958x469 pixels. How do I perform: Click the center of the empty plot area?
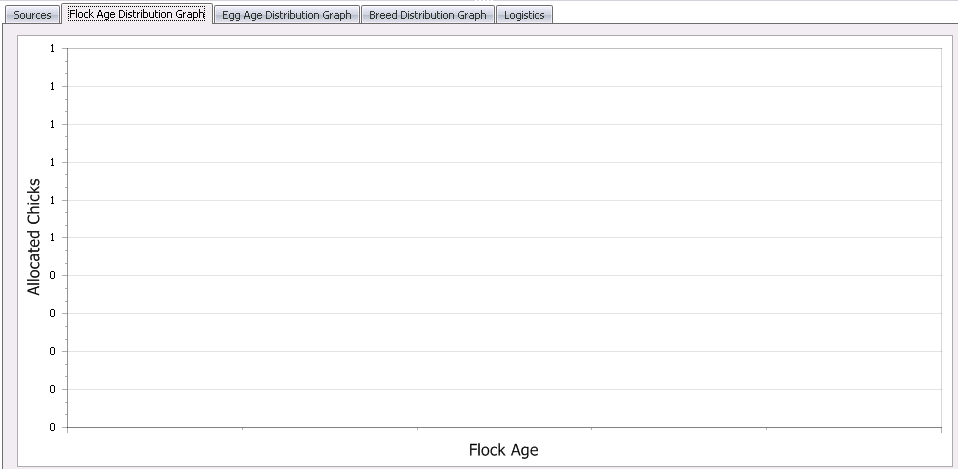[504, 237]
